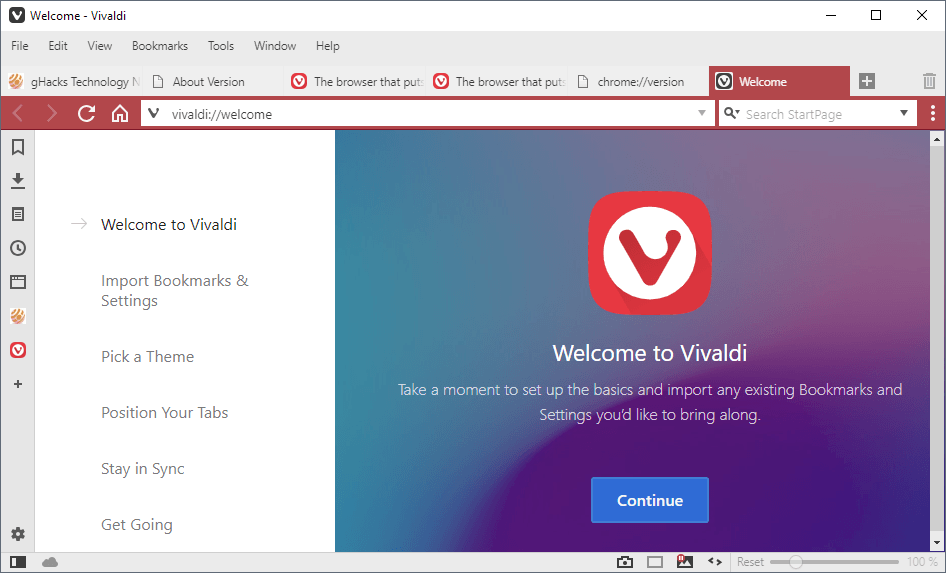Toggle images icon in status bar

685,562
